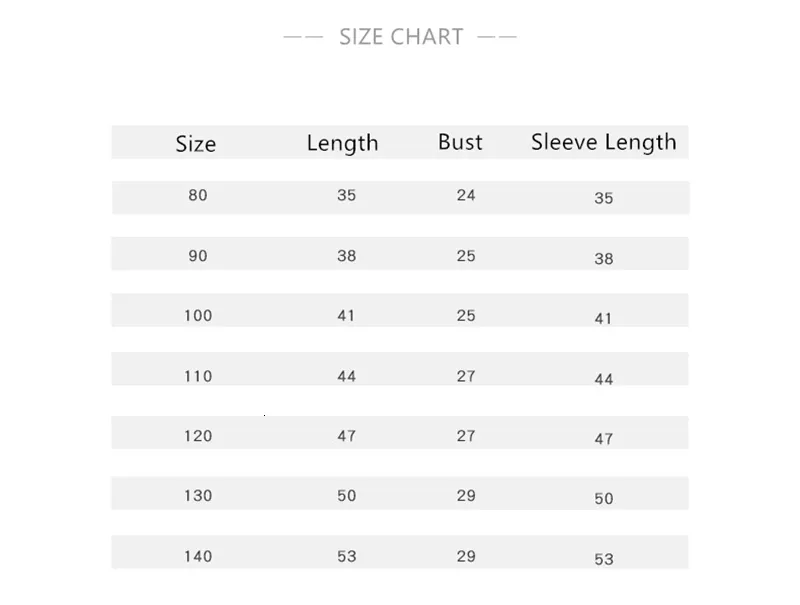Click the Bust column header
The width and height of the screenshot is (800, 605).
coord(460,142)
